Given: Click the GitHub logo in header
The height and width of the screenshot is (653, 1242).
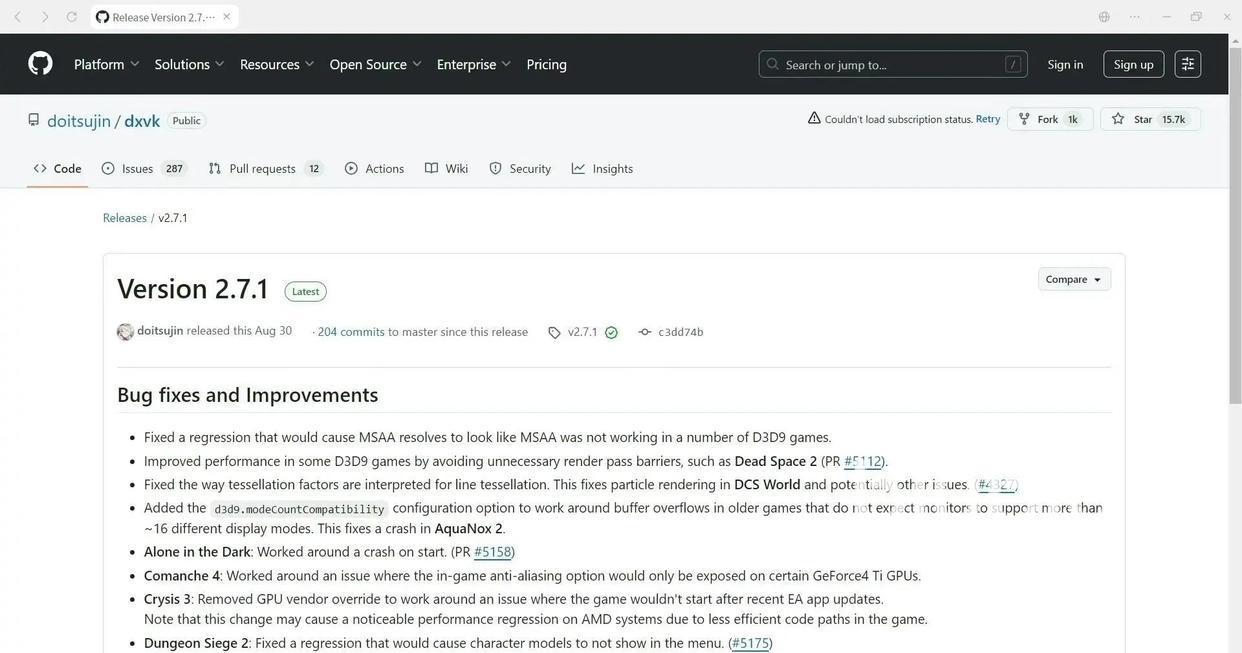Looking at the screenshot, I should [x=40, y=64].
